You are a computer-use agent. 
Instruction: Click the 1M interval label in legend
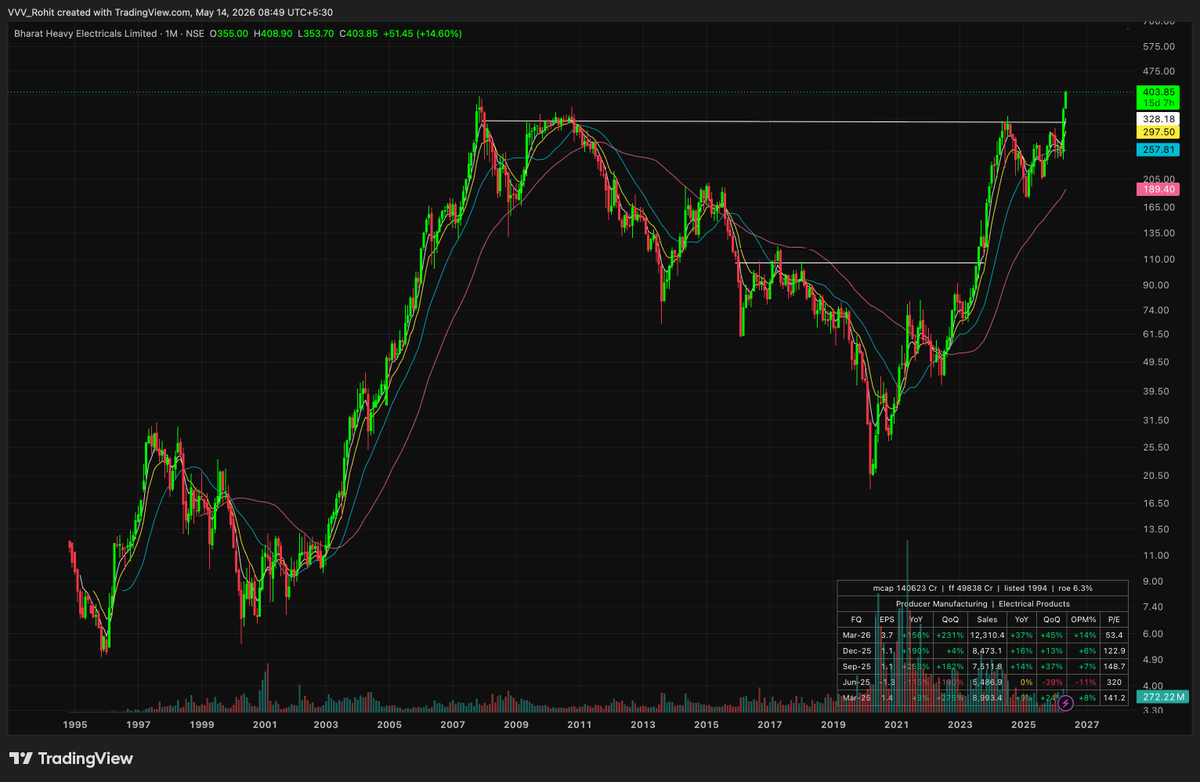point(171,34)
